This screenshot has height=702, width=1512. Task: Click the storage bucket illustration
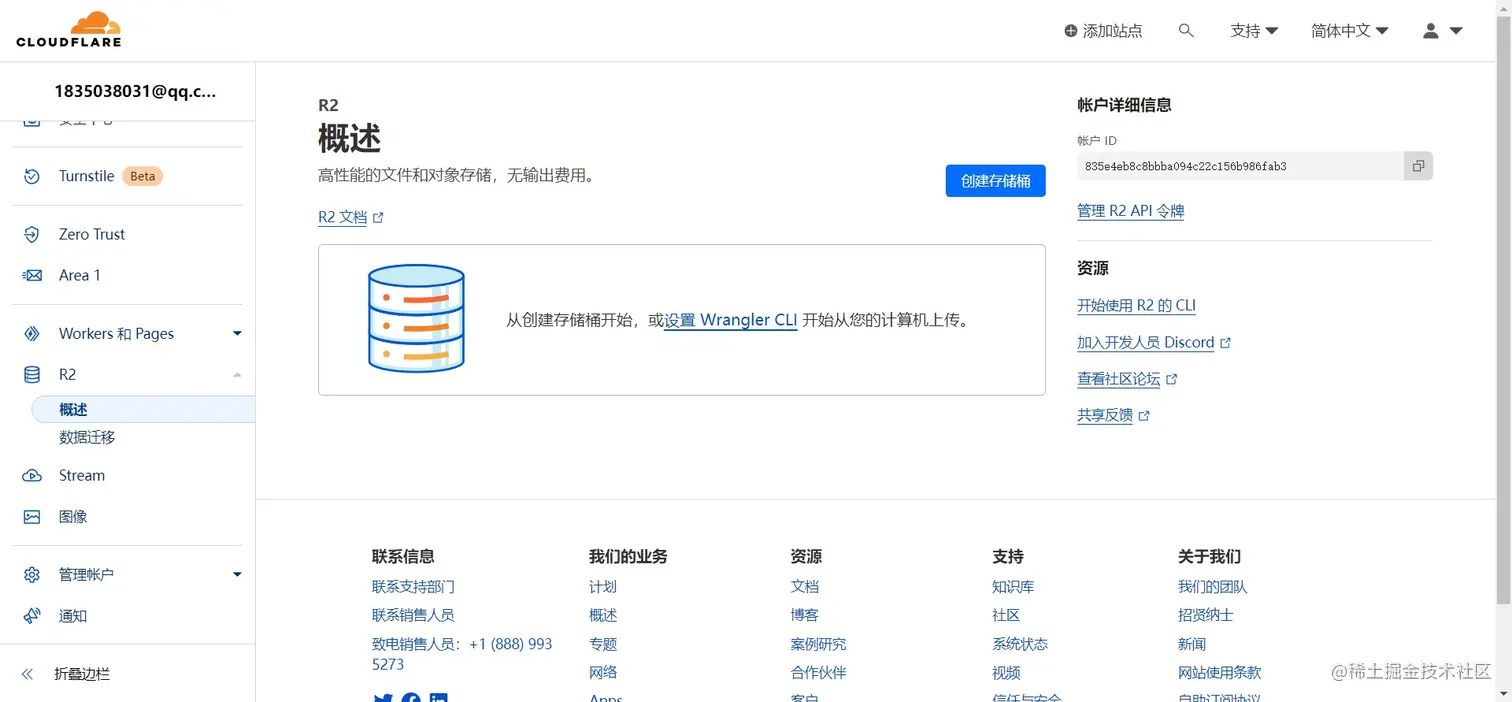(x=416, y=319)
